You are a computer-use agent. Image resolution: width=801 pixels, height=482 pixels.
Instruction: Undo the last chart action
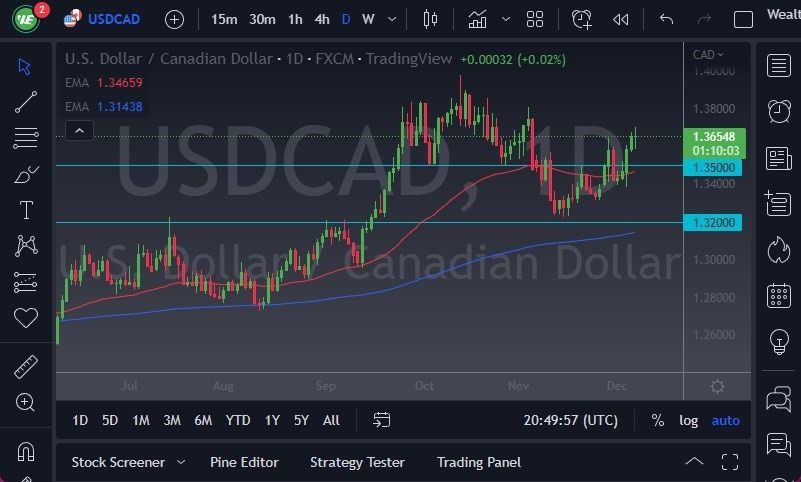pyautogui.click(x=666, y=19)
